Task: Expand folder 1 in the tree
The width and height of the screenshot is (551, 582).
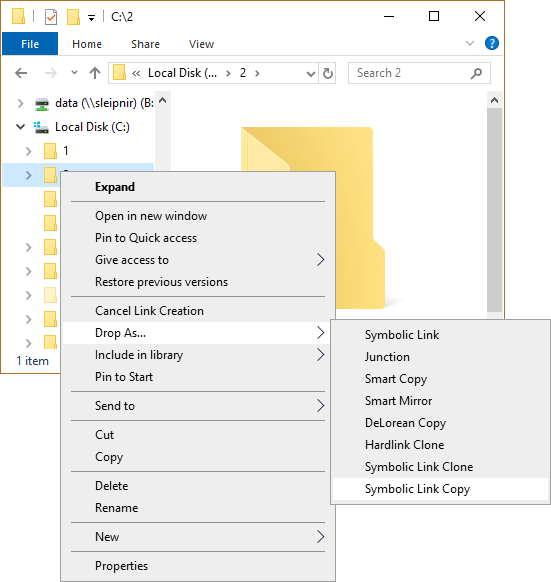Action: point(28,151)
